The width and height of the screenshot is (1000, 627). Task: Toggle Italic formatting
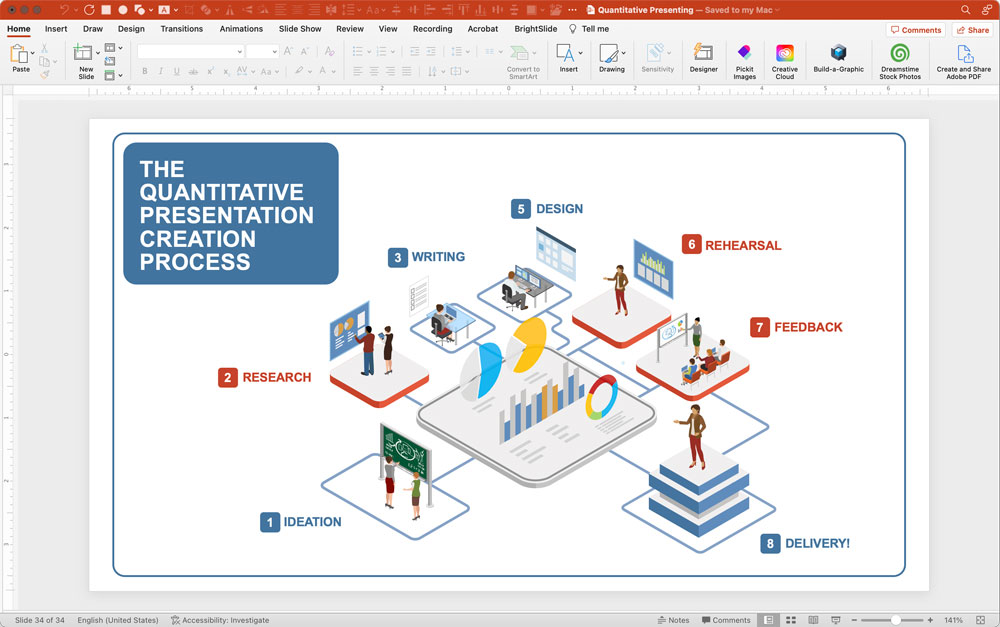point(161,71)
